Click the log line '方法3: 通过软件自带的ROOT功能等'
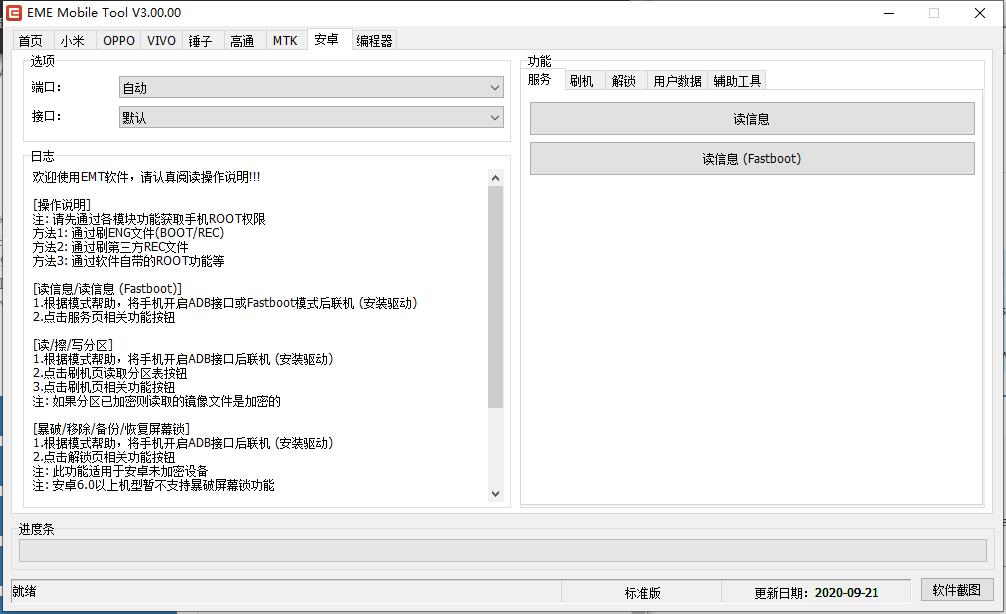Image resolution: width=1006 pixels, height=614 pixels. pyautogui.click(x=128, y=261)
